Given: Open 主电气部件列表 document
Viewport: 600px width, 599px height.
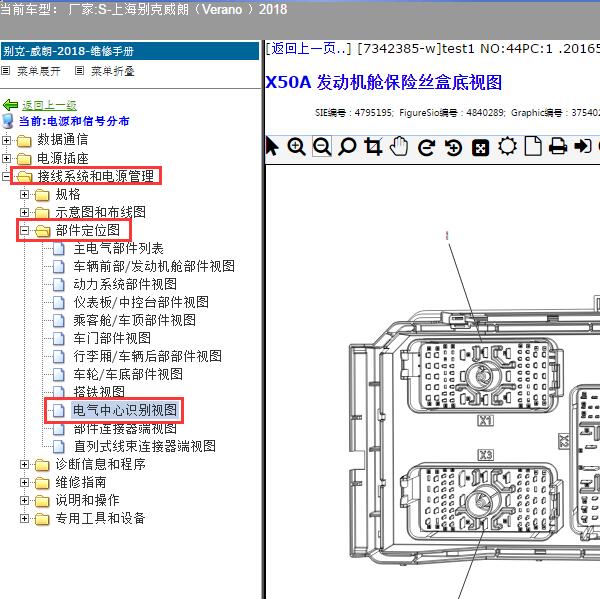Looking at the screenshot, I should point(119,248).
